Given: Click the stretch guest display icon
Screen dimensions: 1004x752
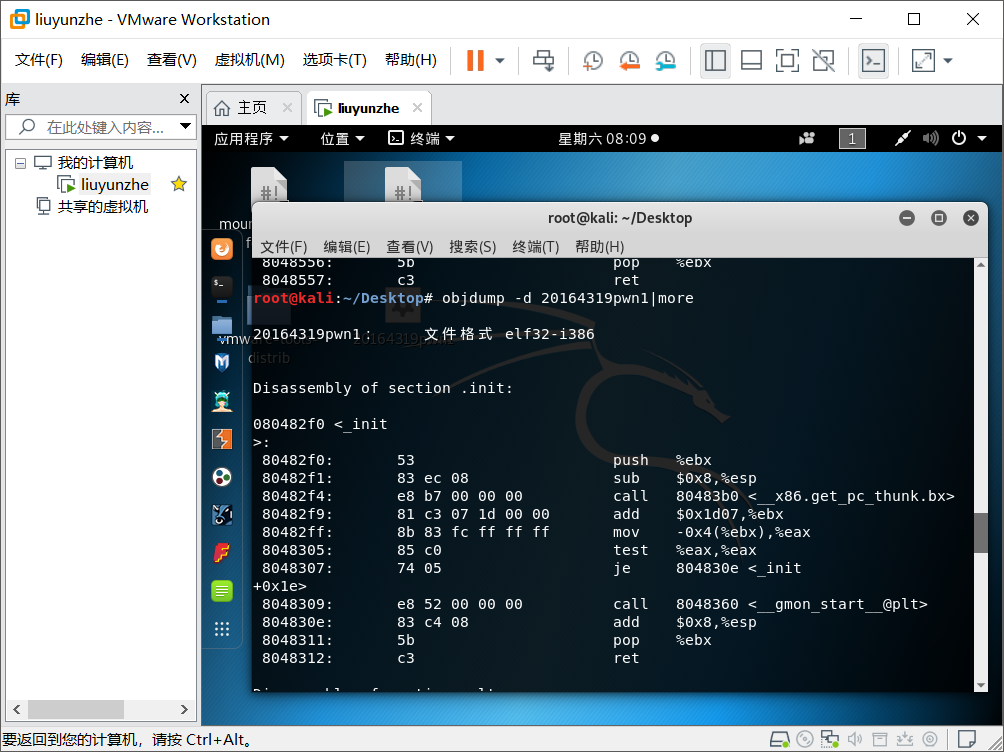Looking at the screenshot, I should pos(923,61).
